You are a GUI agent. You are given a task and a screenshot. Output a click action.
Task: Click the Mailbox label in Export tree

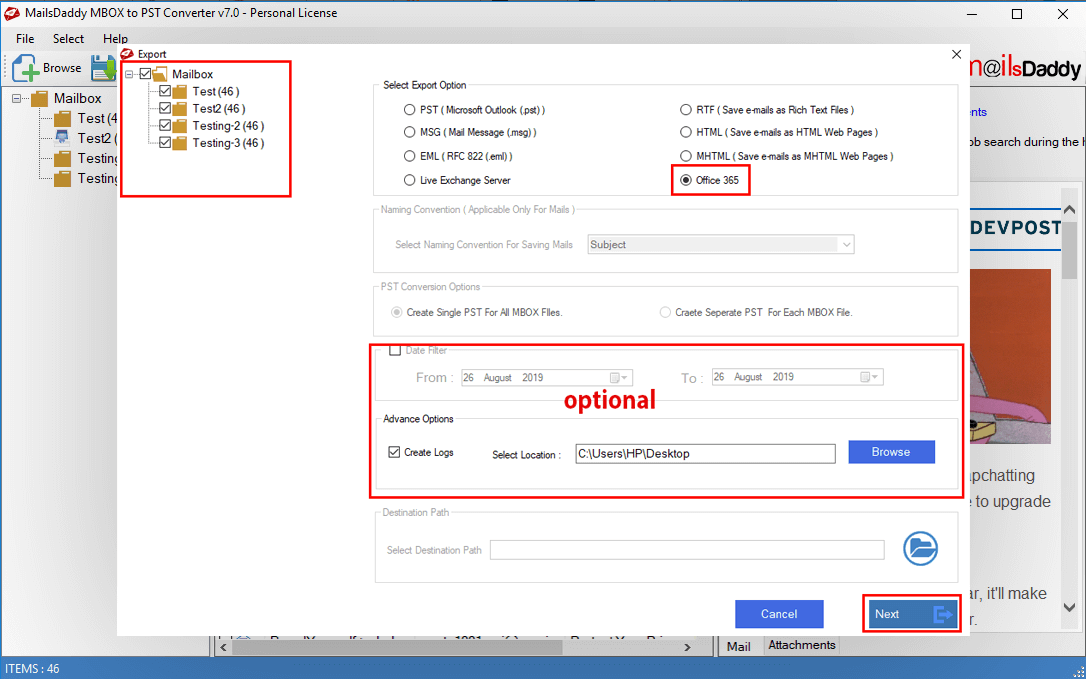point(193,74)
